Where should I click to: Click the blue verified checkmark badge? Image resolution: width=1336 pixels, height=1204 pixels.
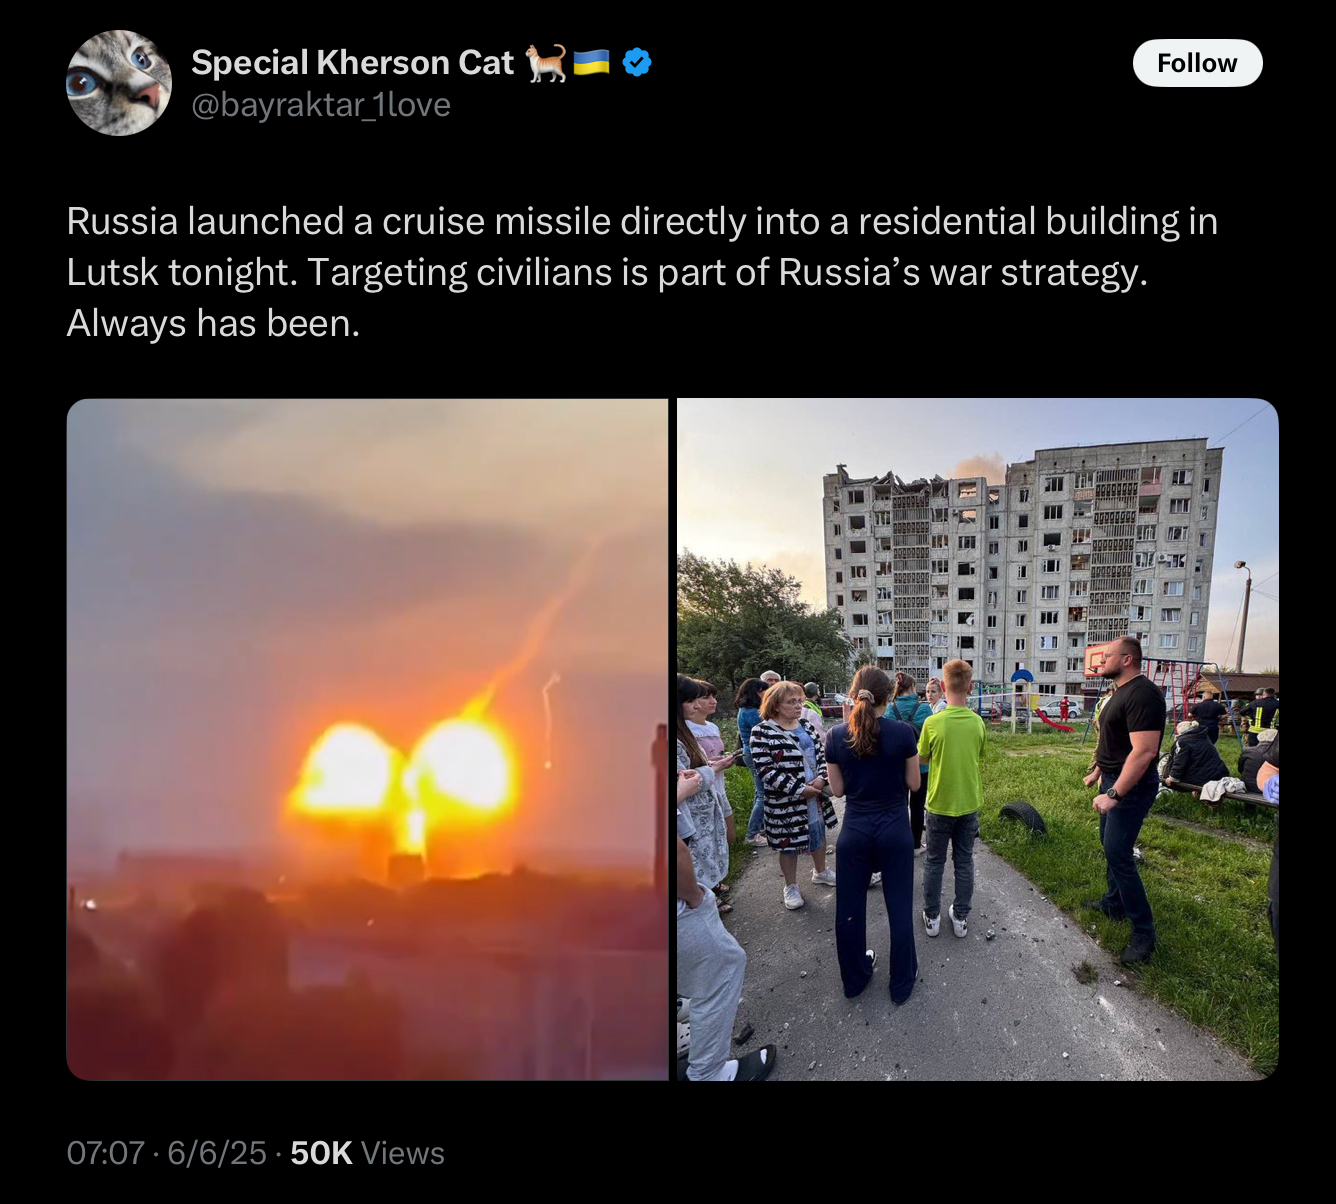pyautogui.click(x=637, y=63)
